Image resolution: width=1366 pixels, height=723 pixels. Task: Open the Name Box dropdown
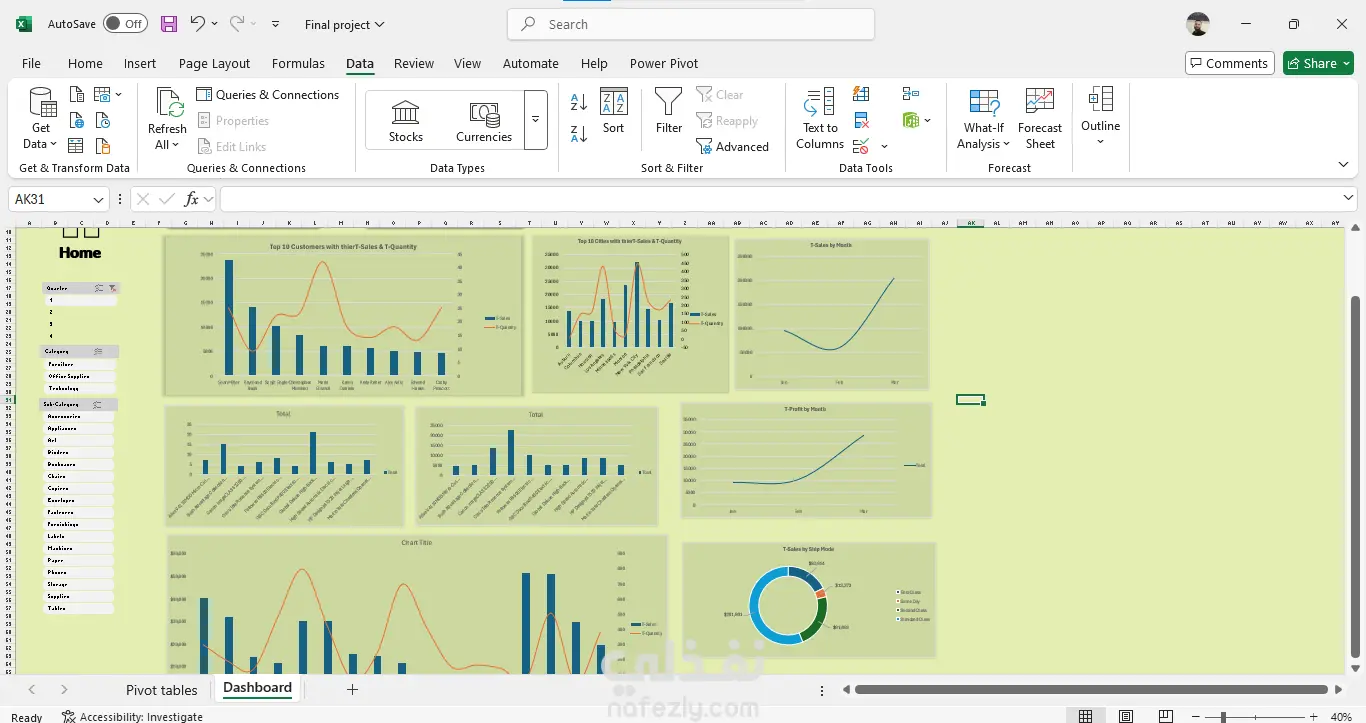(98, 199)
